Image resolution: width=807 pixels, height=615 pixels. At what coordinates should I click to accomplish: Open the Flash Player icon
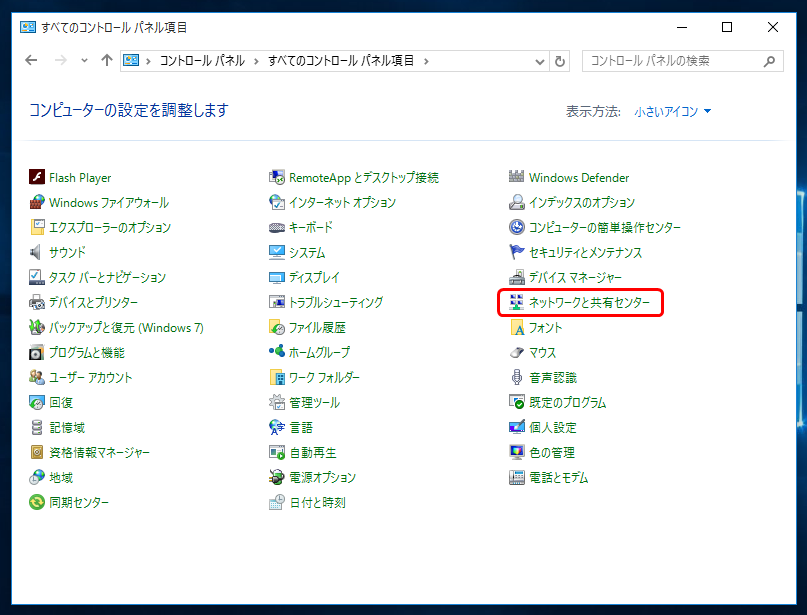pyautogui.click(x=37, y=177)
